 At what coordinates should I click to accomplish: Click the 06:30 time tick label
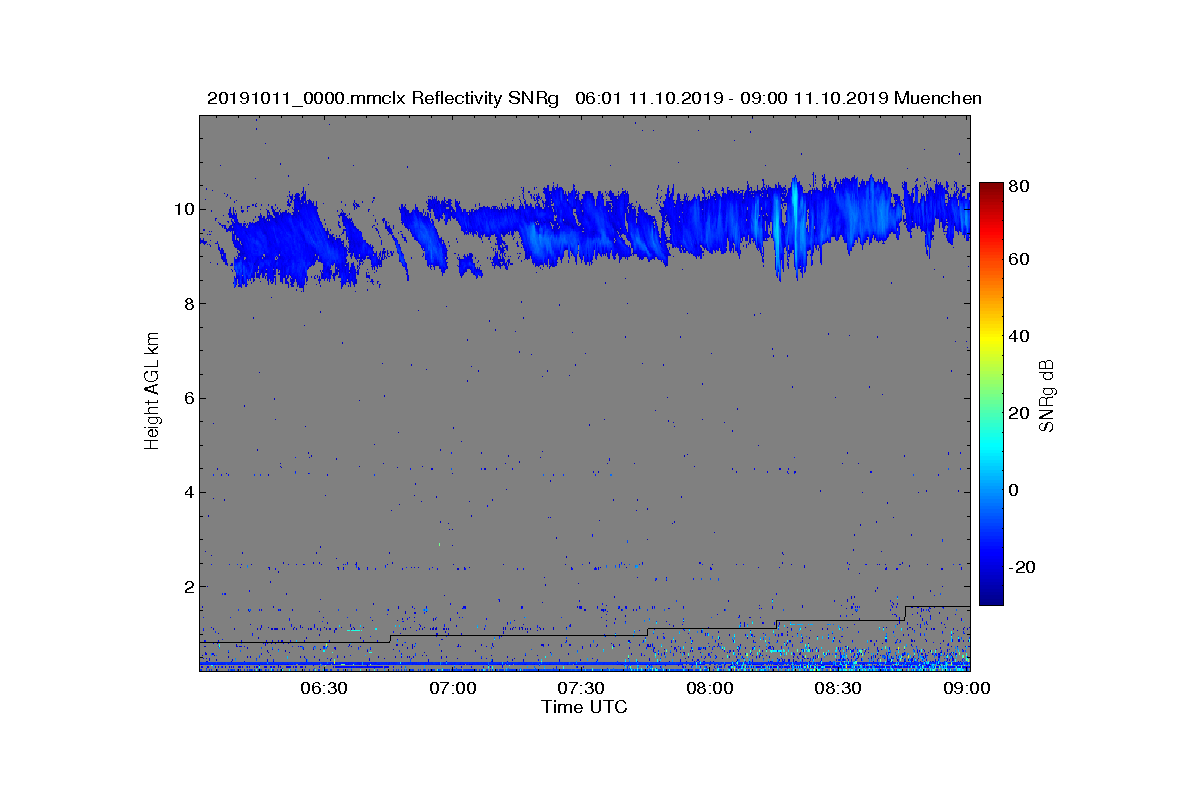pyautogui.click(x=324, y=688)
